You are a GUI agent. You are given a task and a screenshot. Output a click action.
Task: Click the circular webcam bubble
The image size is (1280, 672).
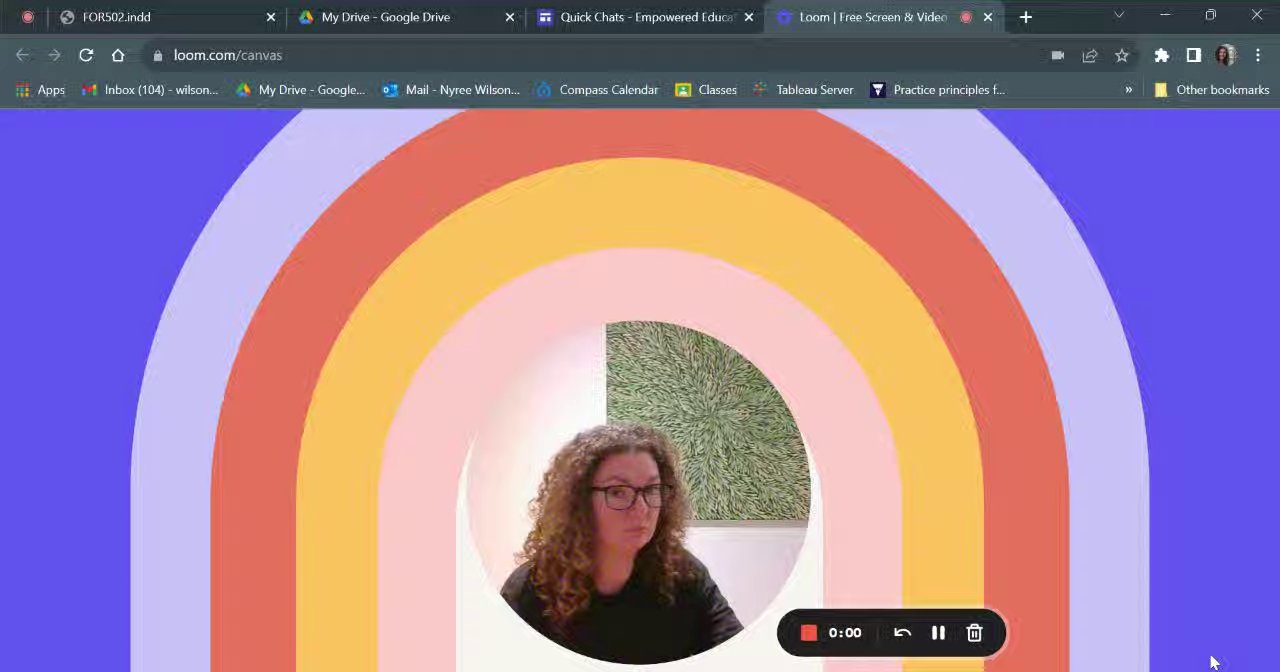tap(638, 492)
